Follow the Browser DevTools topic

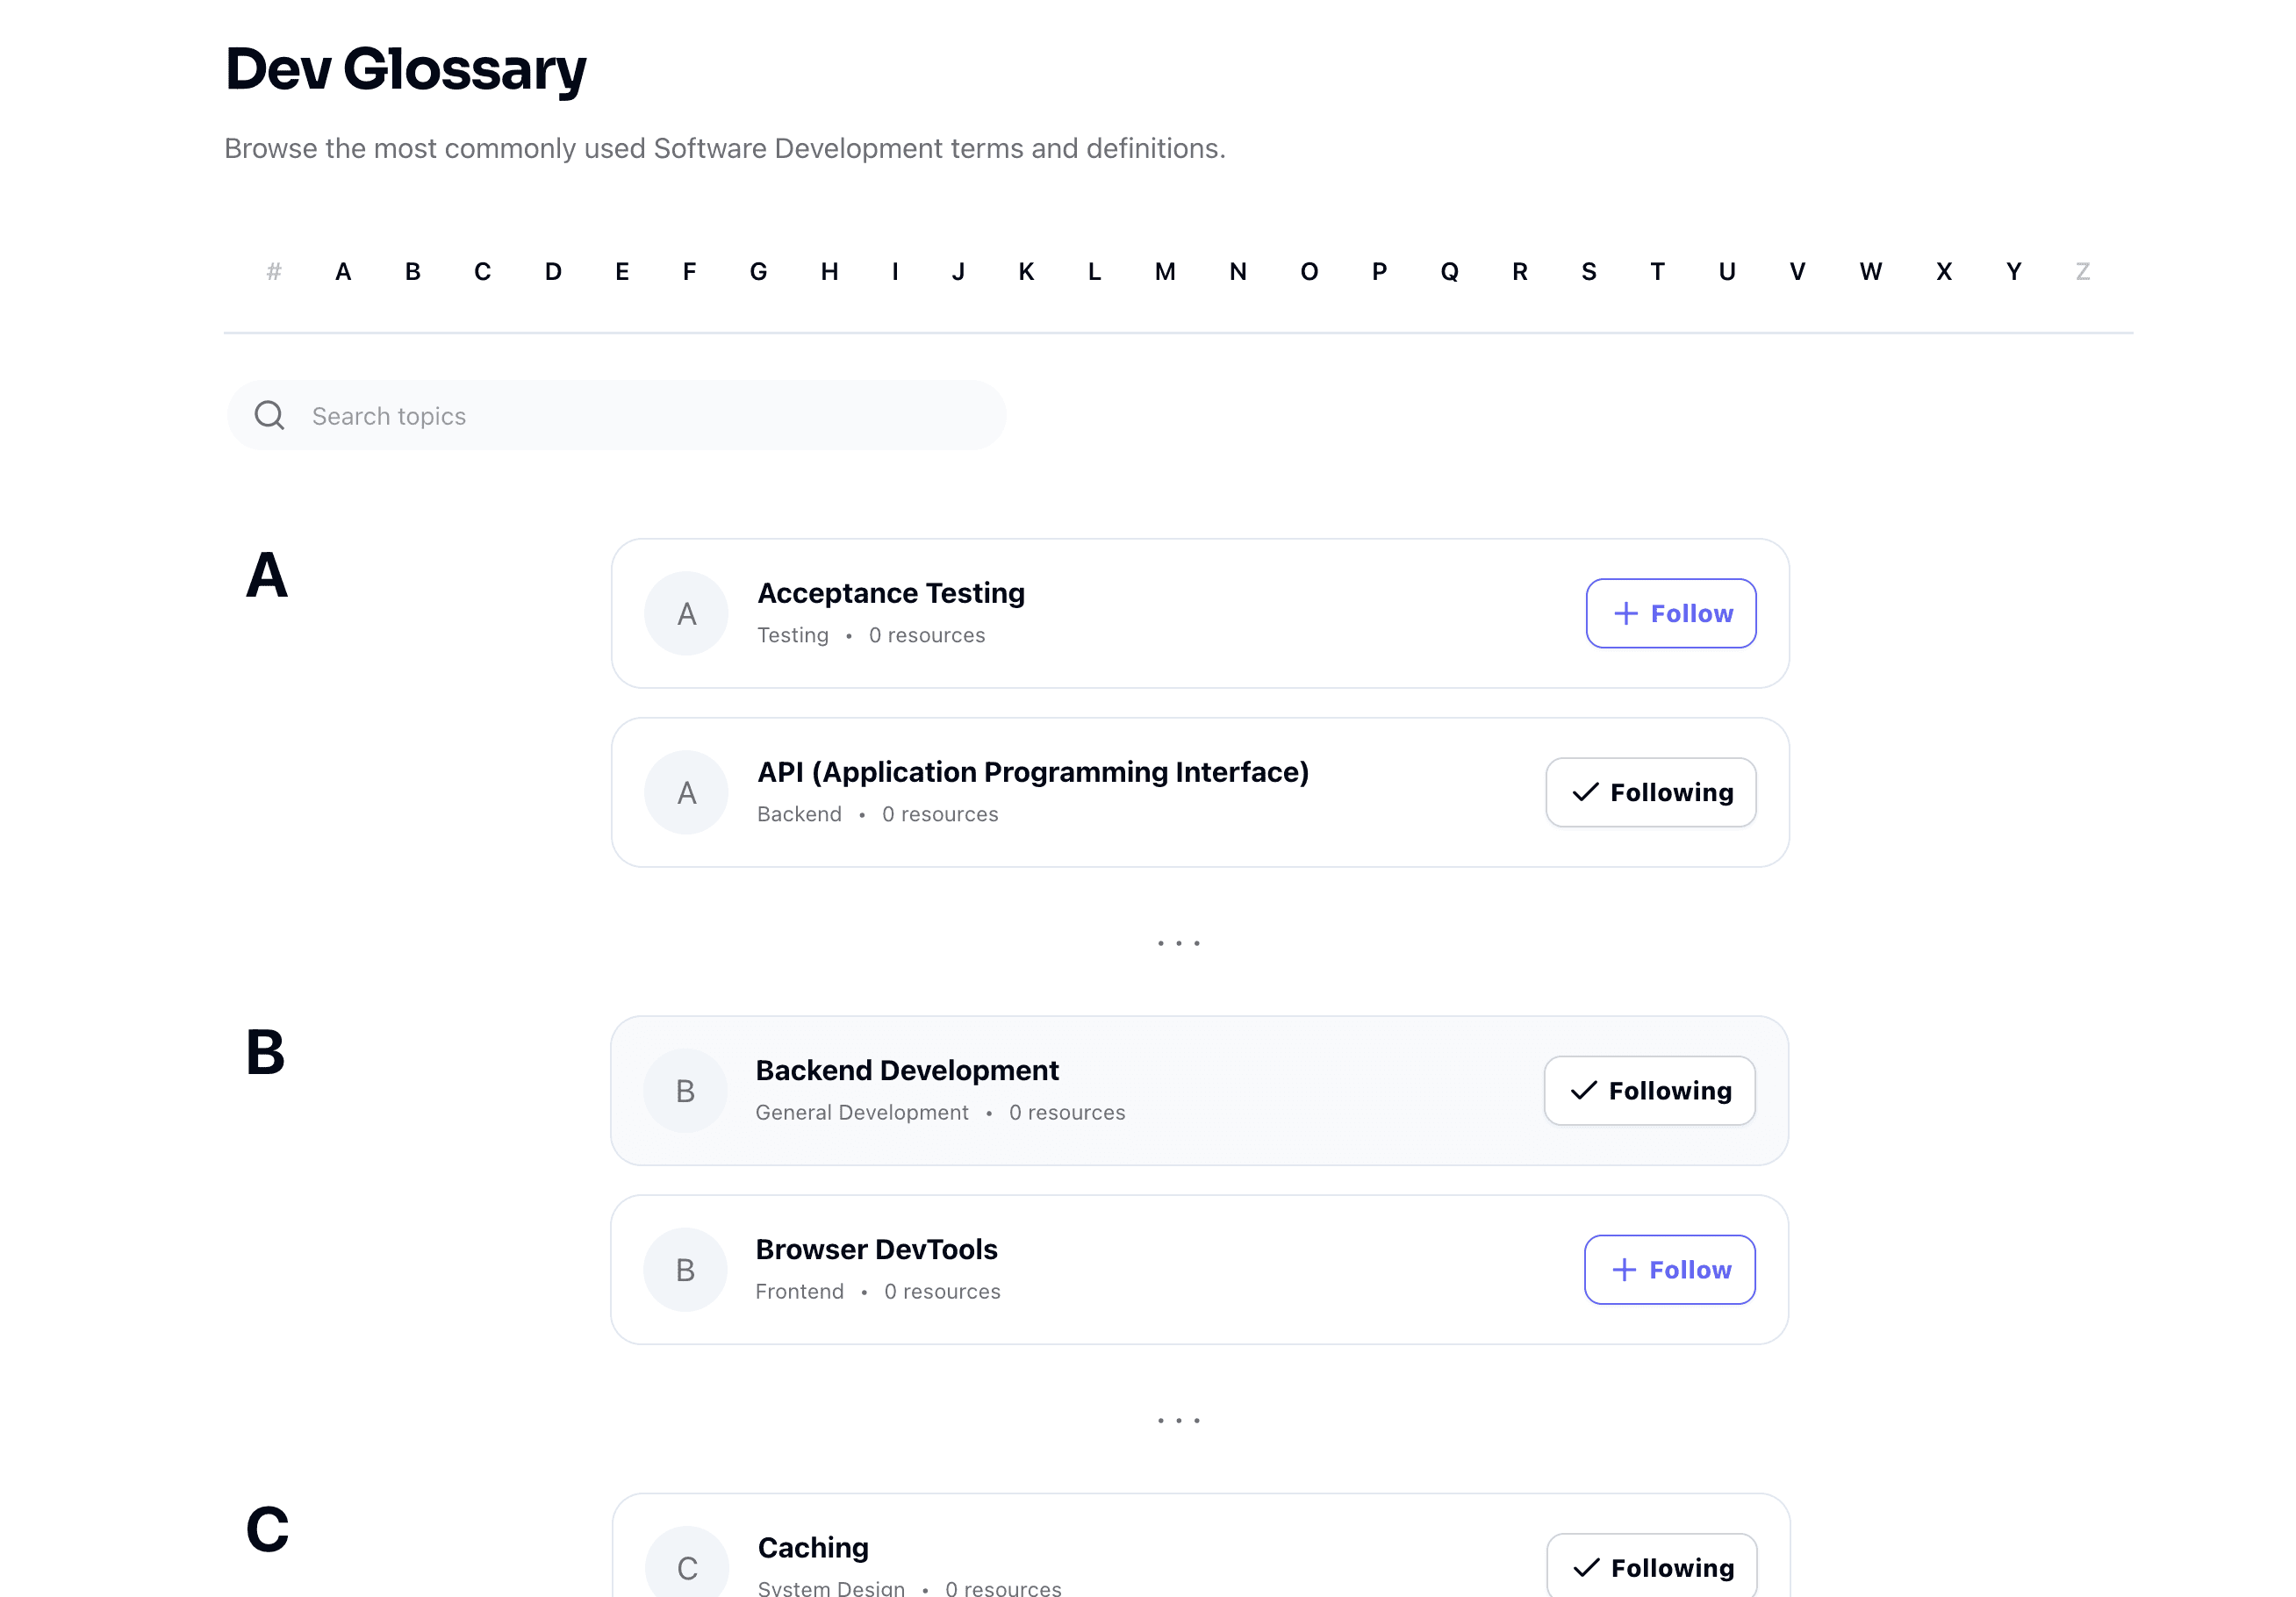[x=1669, y=1269]
